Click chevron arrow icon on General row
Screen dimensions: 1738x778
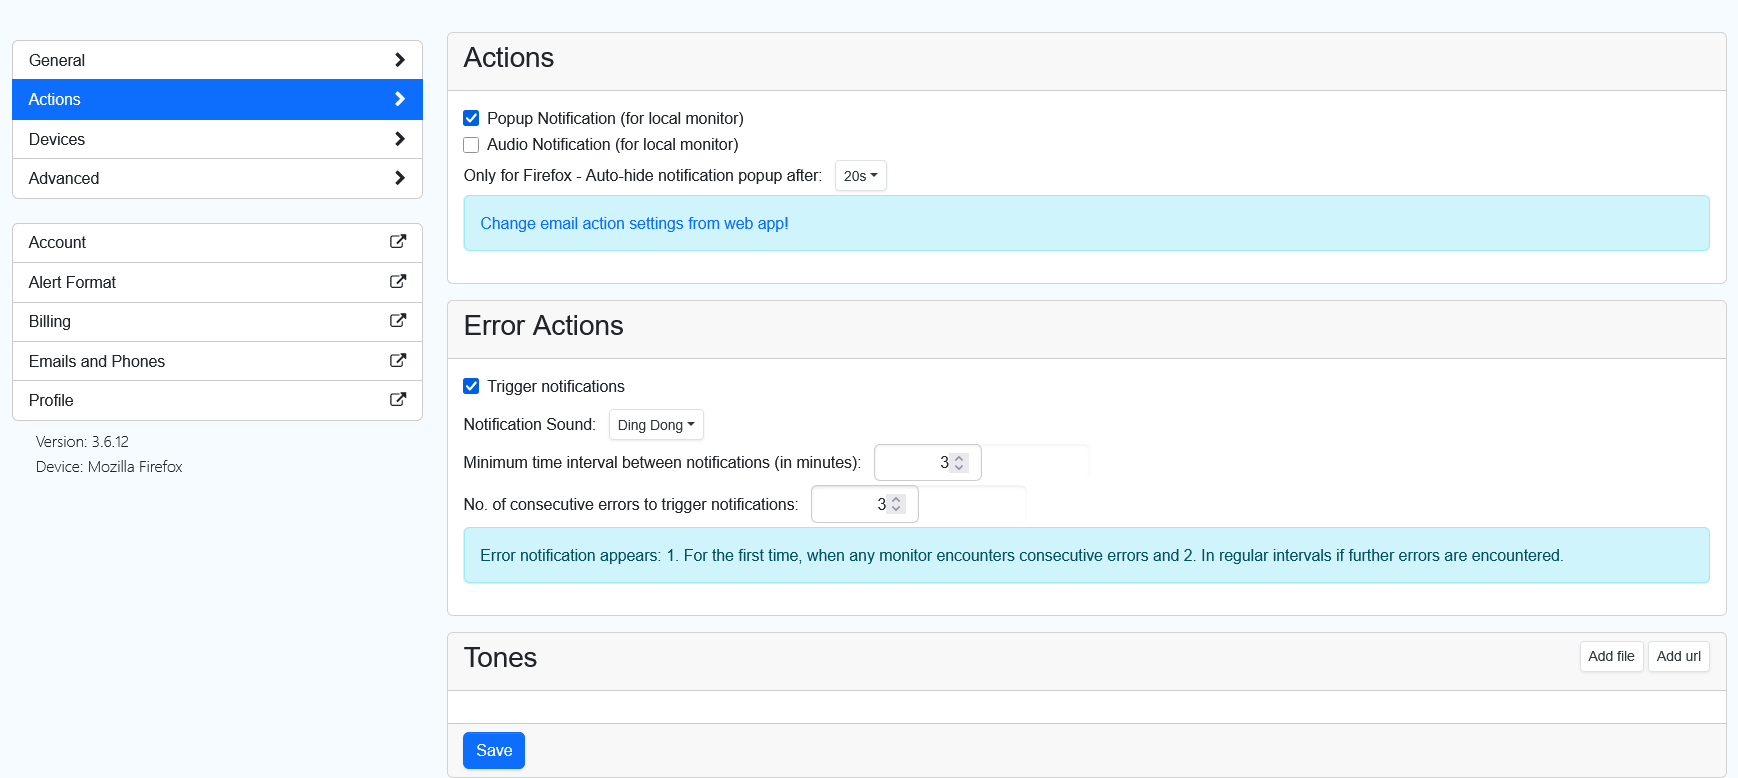pos(399,60)
